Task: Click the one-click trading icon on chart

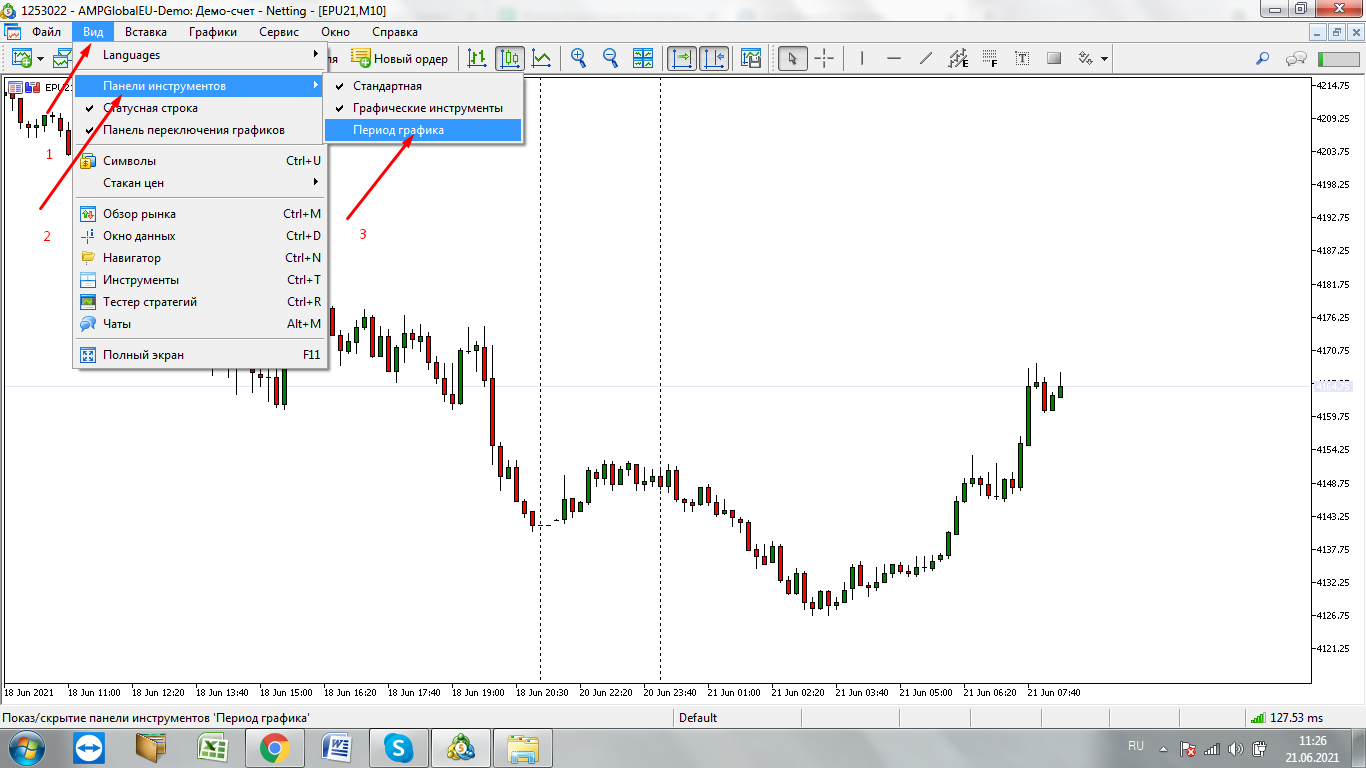Action: [16, 88]
